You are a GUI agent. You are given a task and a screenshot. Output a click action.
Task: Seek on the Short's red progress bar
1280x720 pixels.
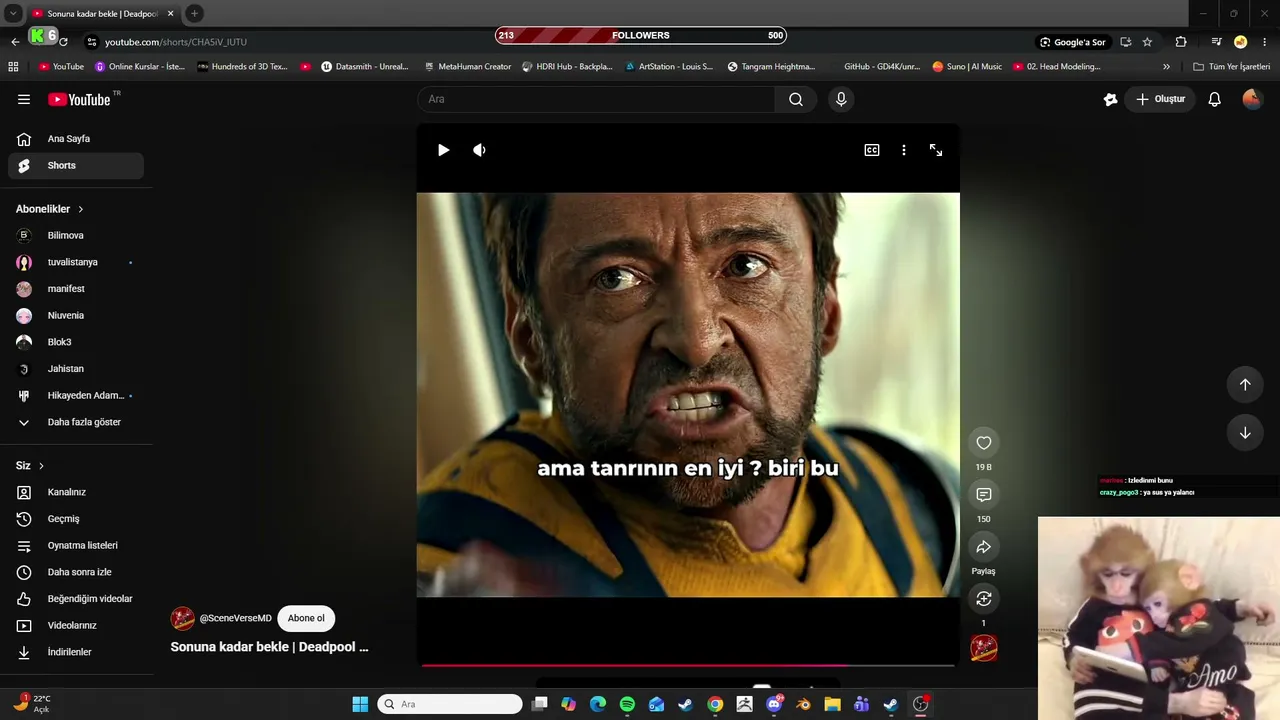(x=688, y=664)
